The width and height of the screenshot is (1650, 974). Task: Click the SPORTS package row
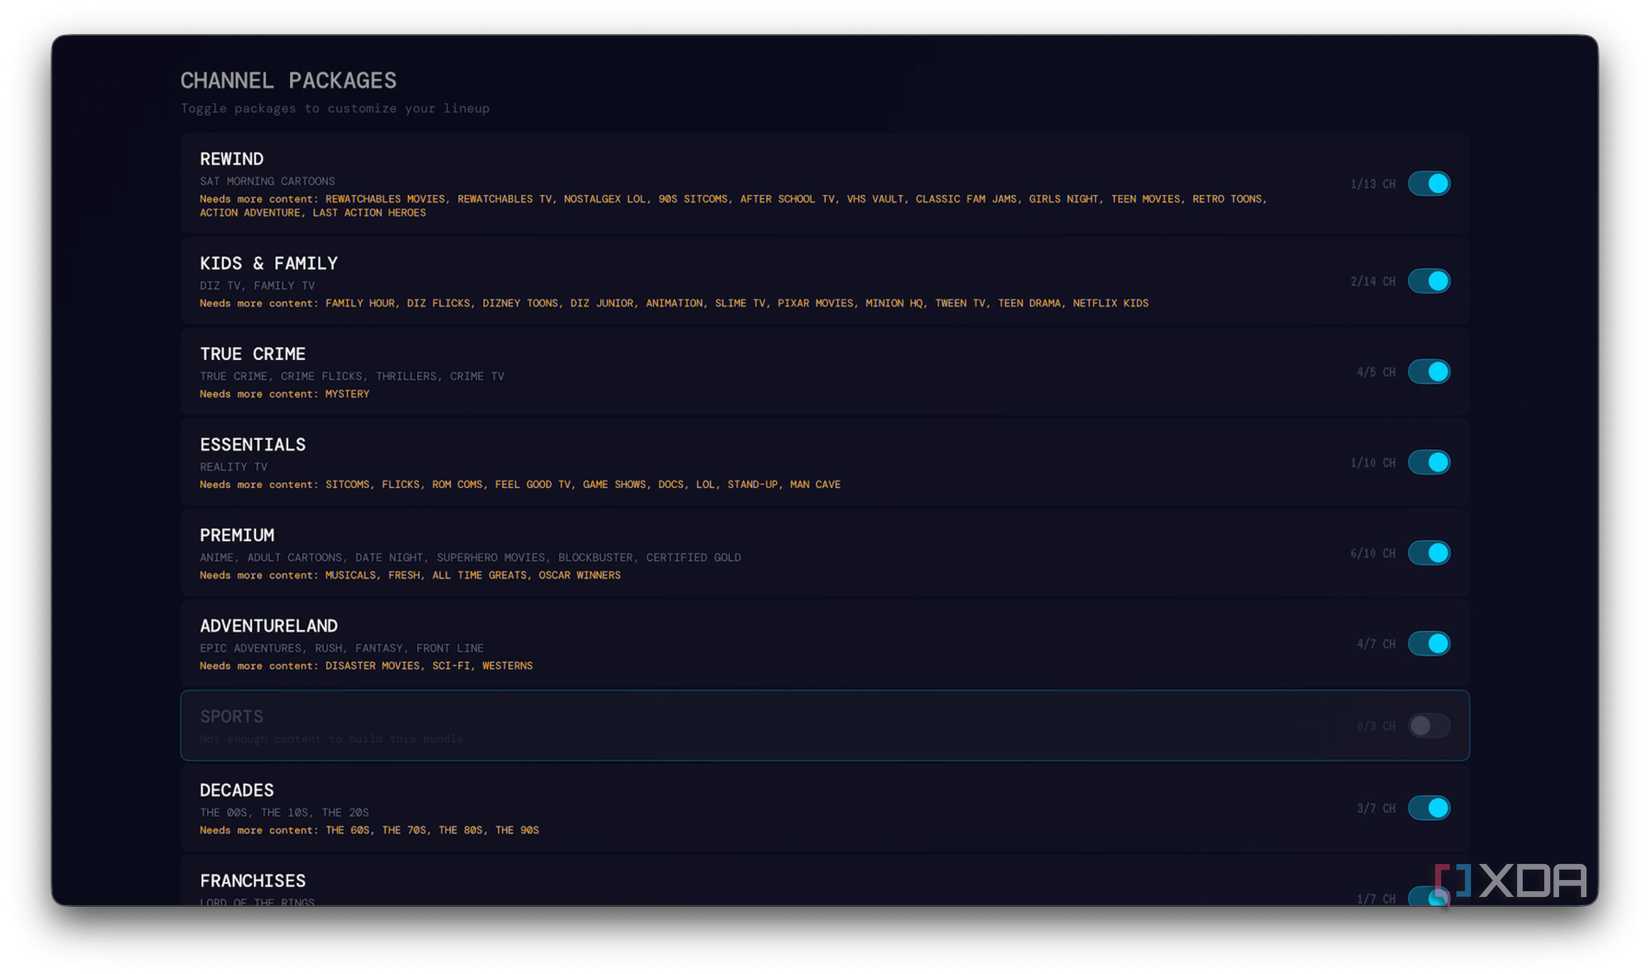coord(825,725)
